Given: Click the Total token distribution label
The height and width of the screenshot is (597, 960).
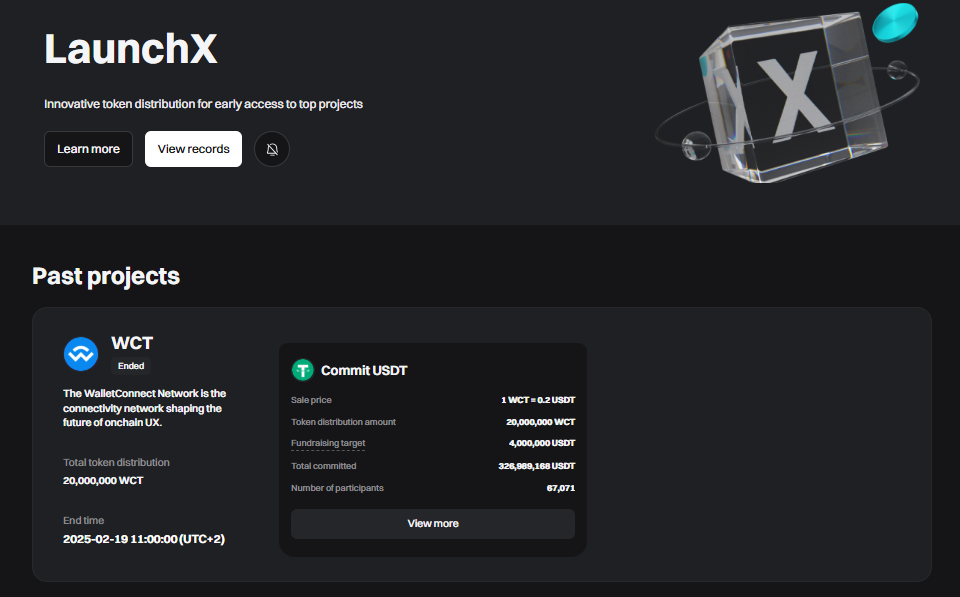Looking at the screenshot, I should (116, 462).
